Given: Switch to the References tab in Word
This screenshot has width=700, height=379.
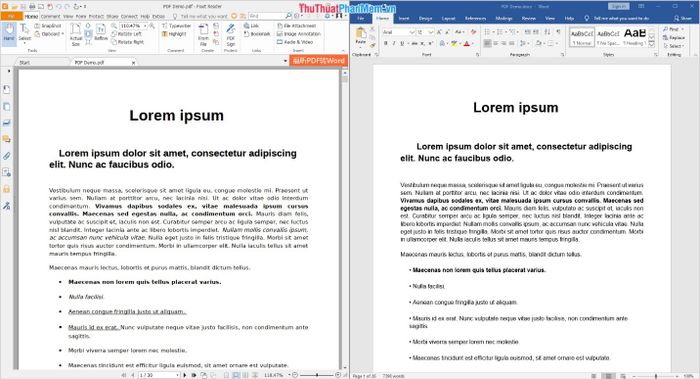Looking at the screenshot, I should (x=475, y=18).
